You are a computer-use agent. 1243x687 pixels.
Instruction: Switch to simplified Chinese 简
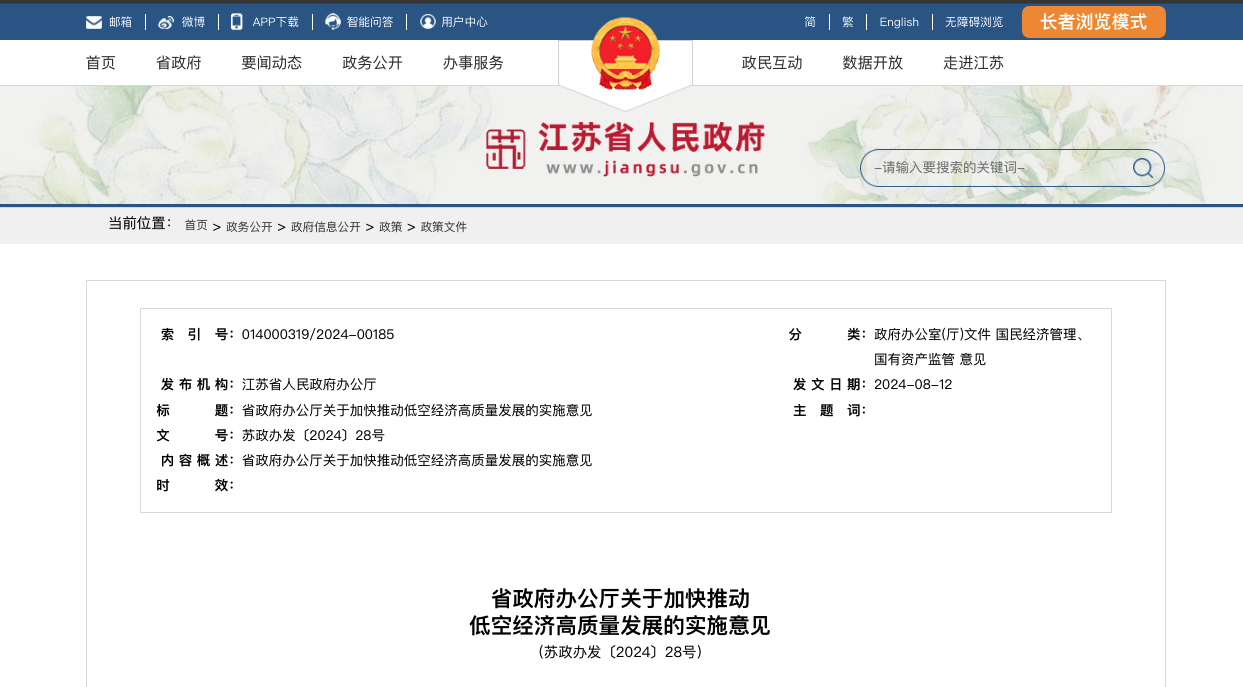click(810, 22)
